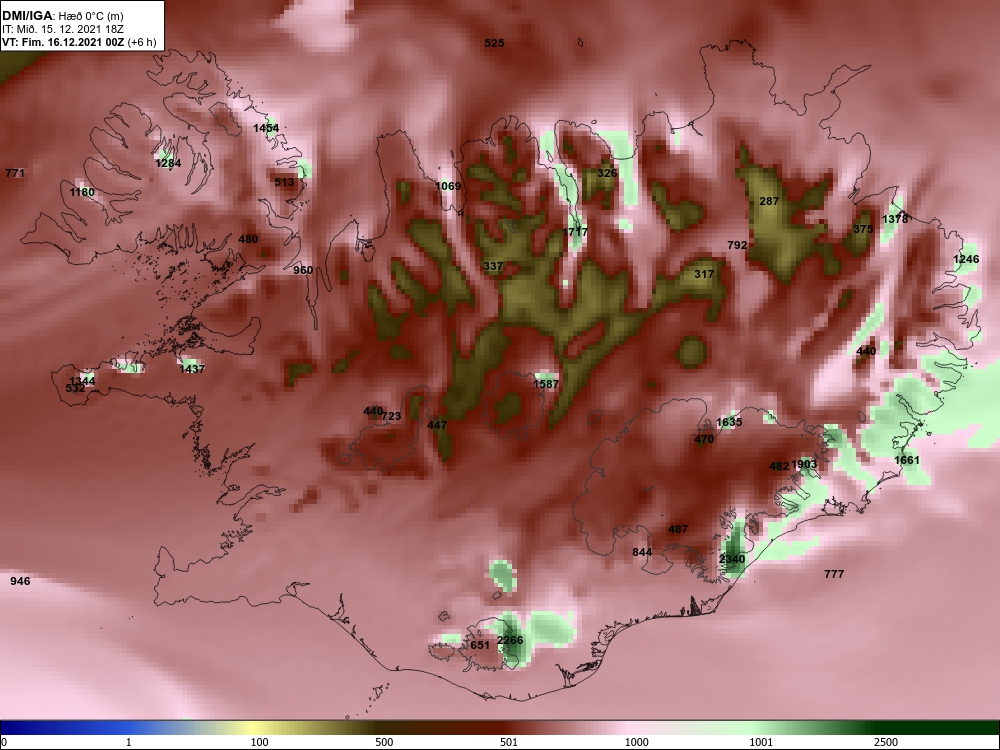The image size is (1000, 750).
Task: Select the 1246 value on the east coast
Action: (966, 259)
